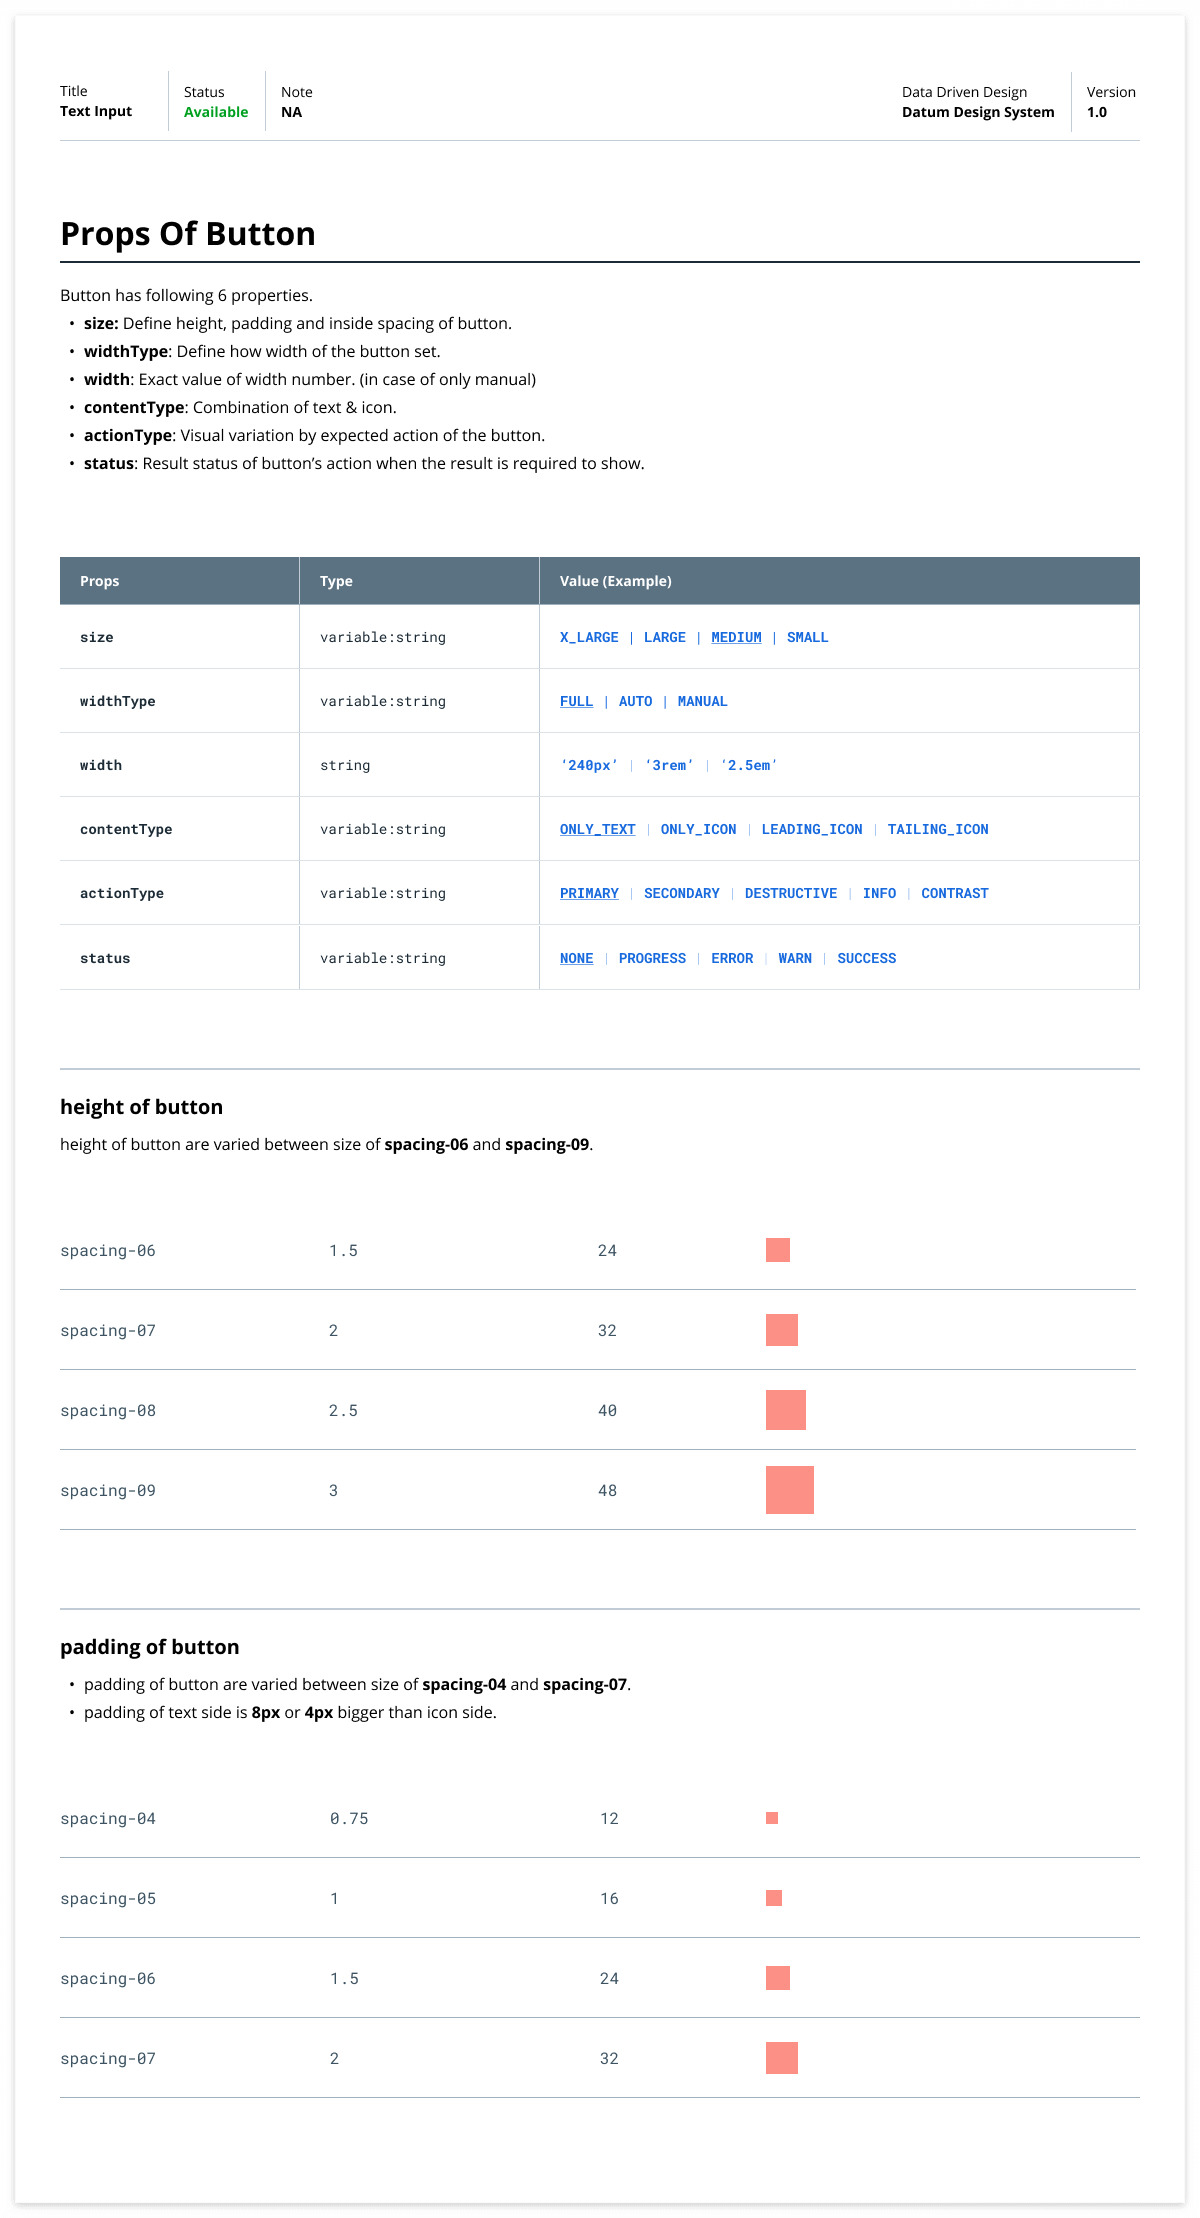The height and width of the screenshot is (2218, 1200).
Task: Select the spacing-08 swatch square
Action: coord(786,1410)
